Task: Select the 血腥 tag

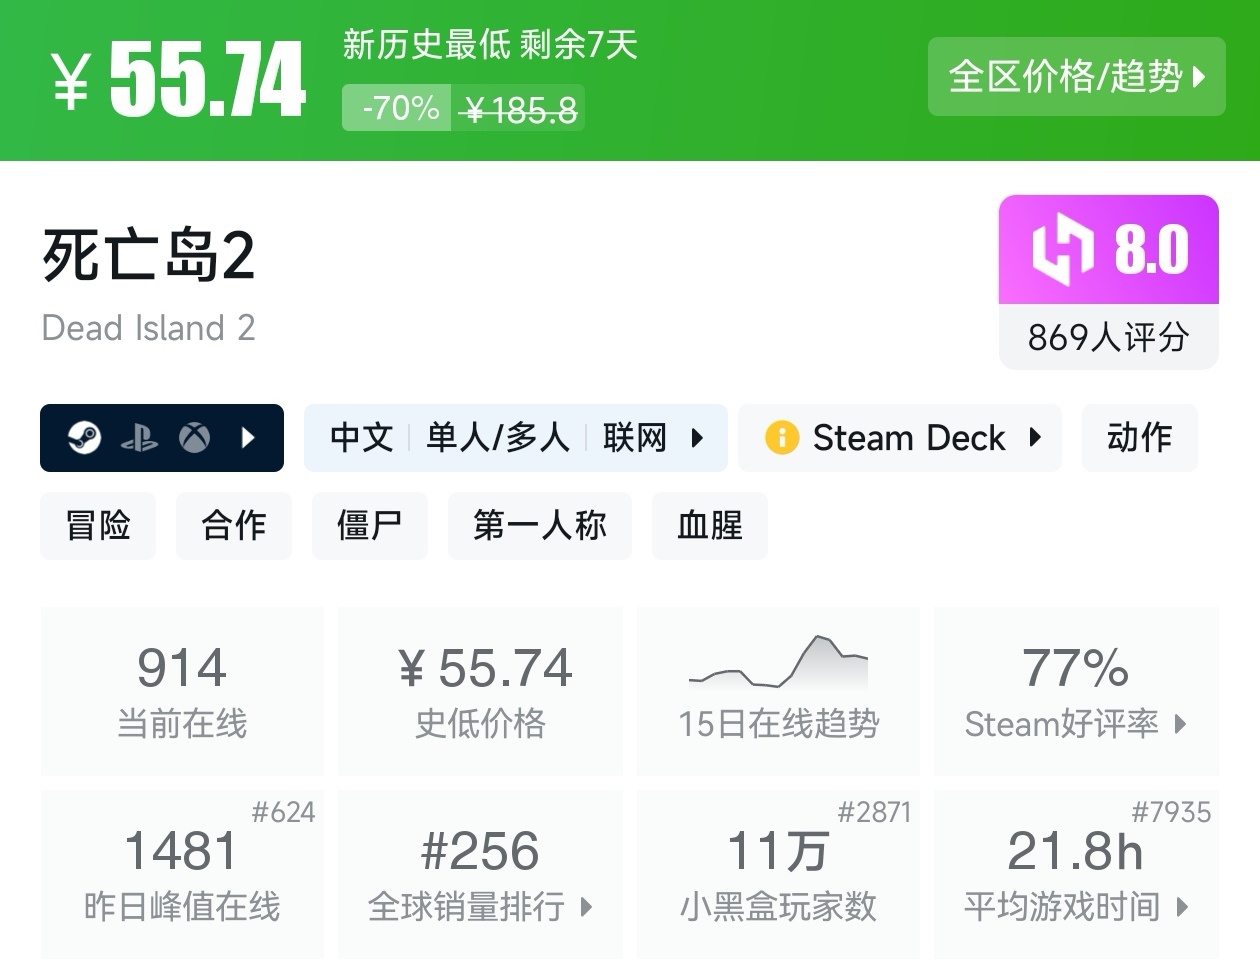Action: [710, 526]
